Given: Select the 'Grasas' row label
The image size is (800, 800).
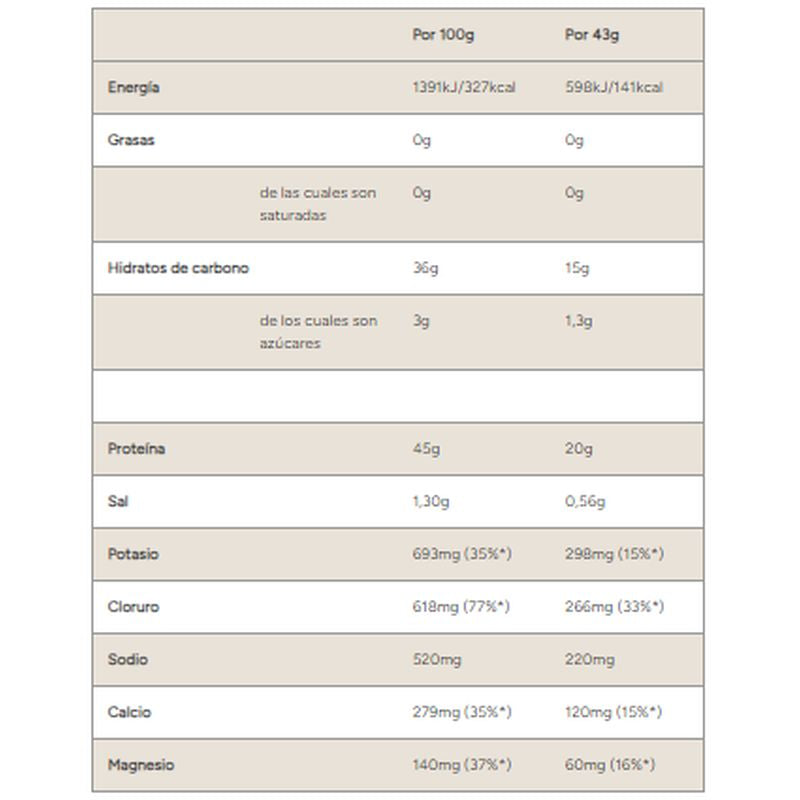Looking at the screenshot, I should pos(131,140).
